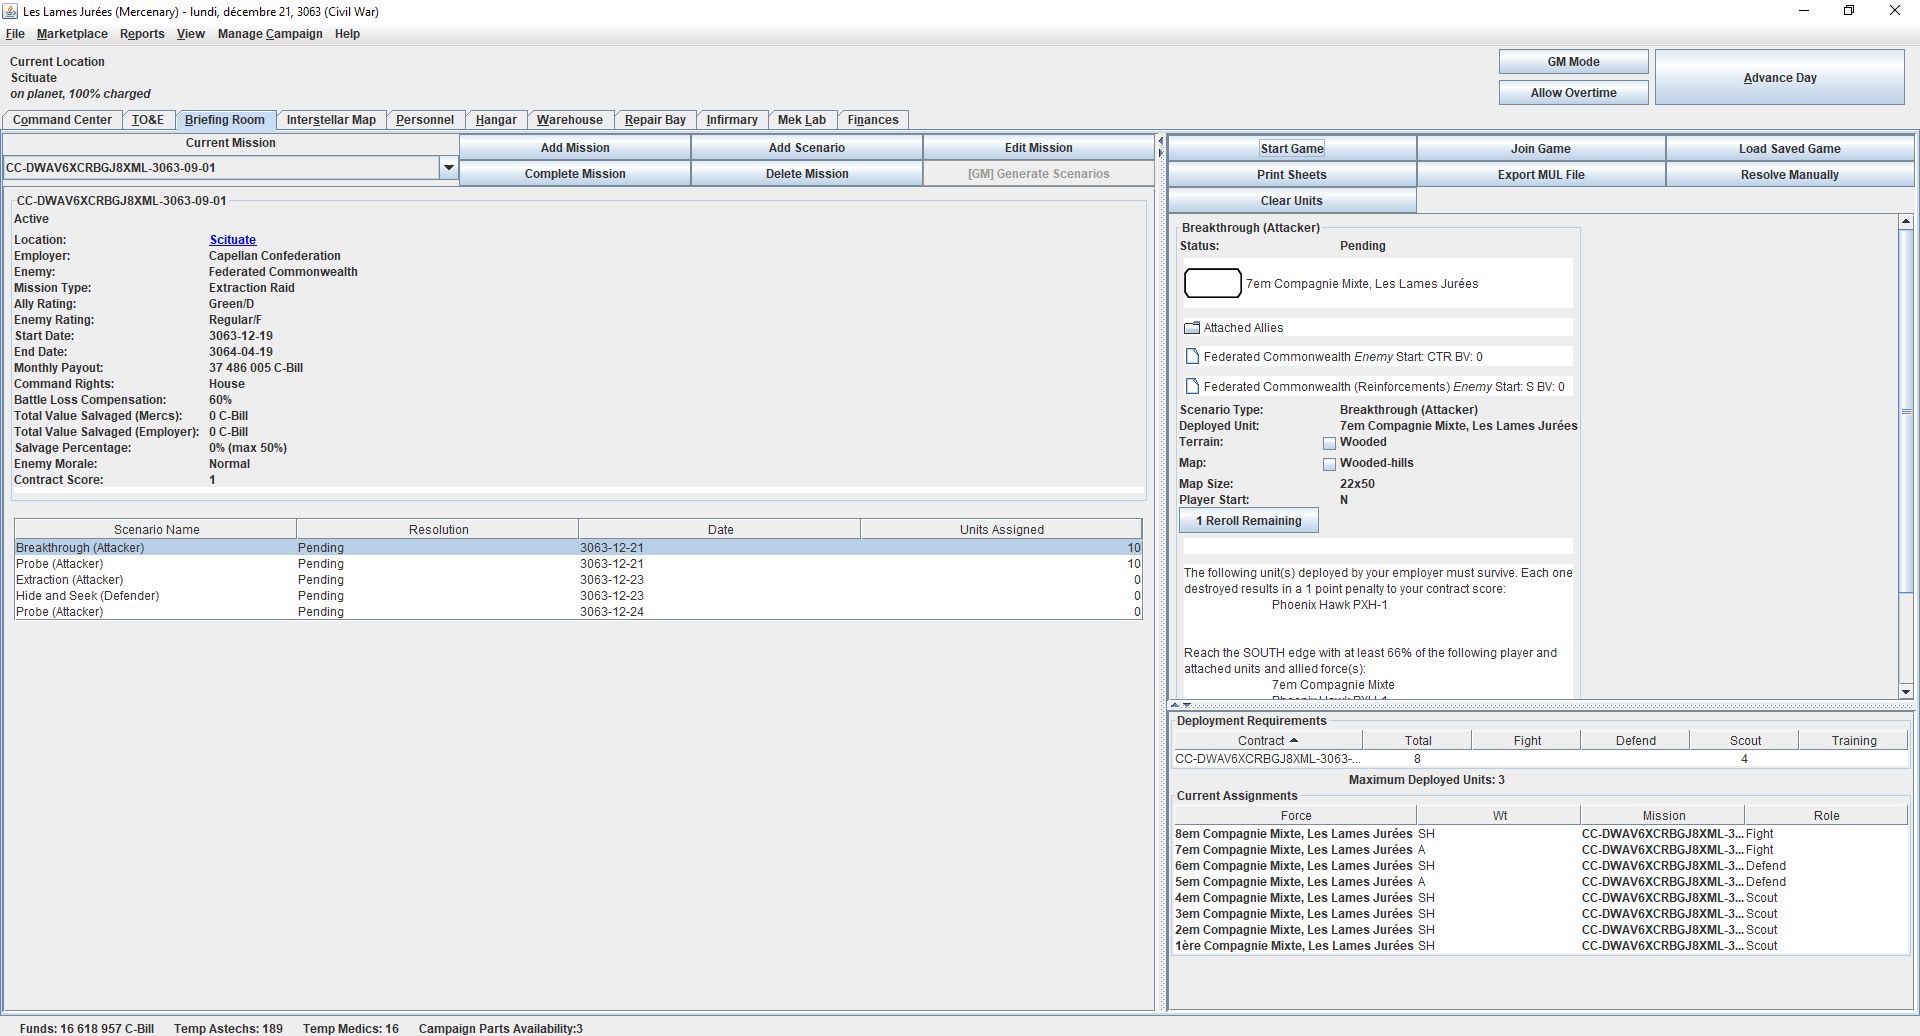Click the 7em Compagnie Mixte force icon
The height and width of the screenshot is (1036, 1920).
tap(1212, 283)
